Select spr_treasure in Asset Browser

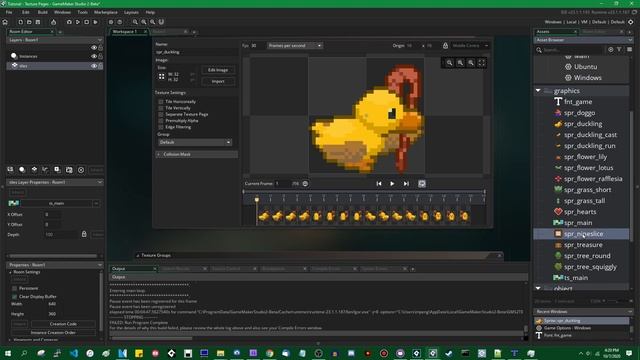click(583, 245)
